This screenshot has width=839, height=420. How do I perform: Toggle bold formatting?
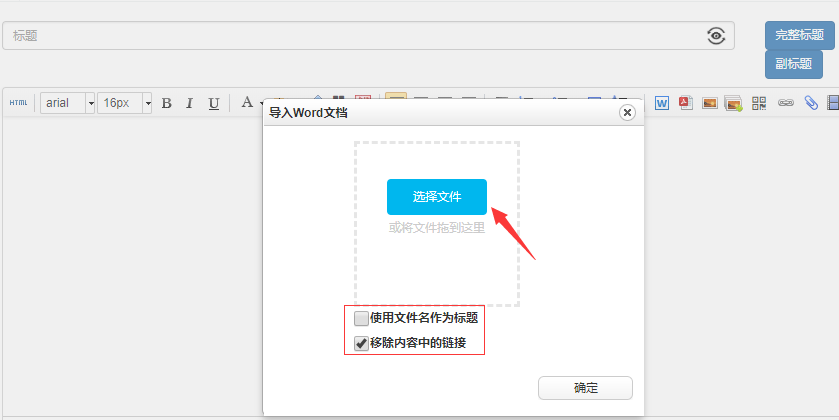167,103
